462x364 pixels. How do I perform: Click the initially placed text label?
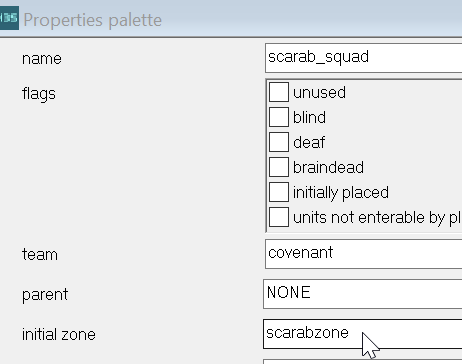(341, 193)
